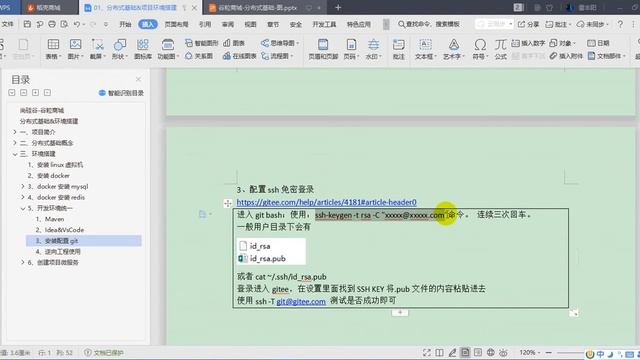Click the undo arrow
The image size is (640, 360).
tap(77, 24)
